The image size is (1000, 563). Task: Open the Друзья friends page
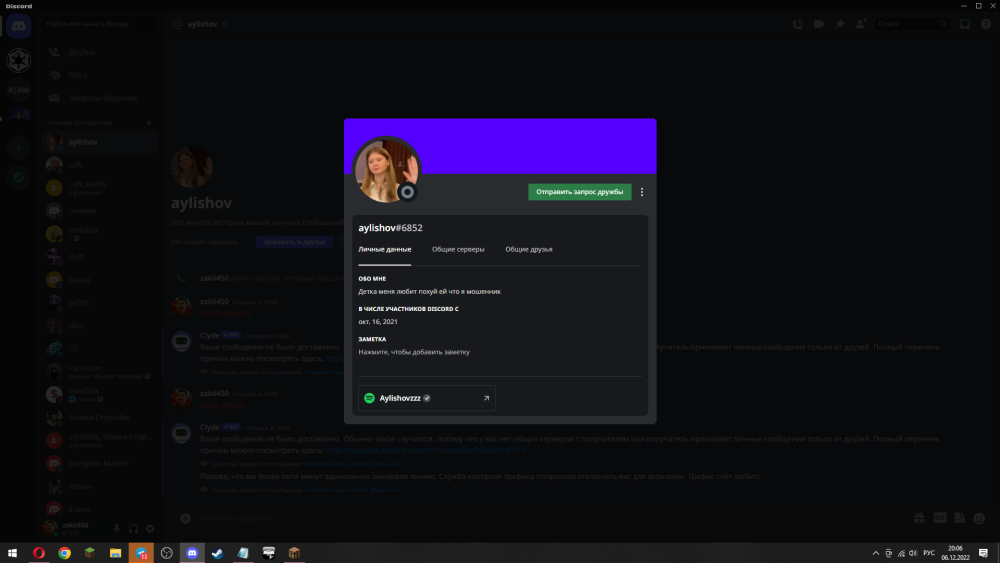coord(99,52)
